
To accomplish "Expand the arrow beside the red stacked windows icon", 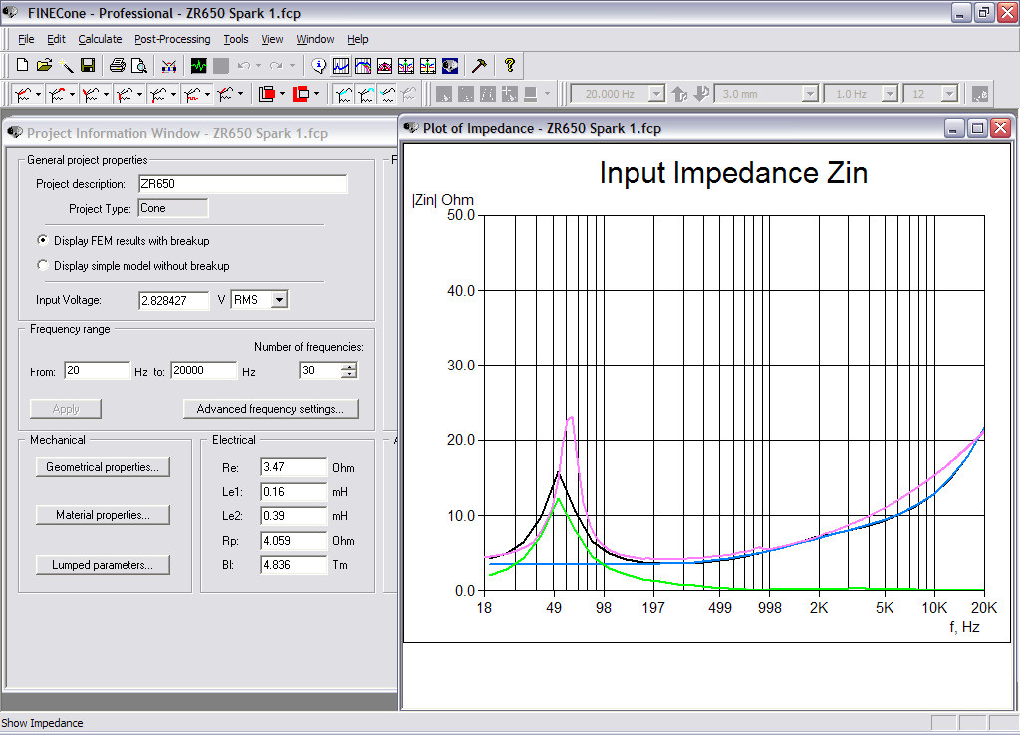I will point(282,94).
